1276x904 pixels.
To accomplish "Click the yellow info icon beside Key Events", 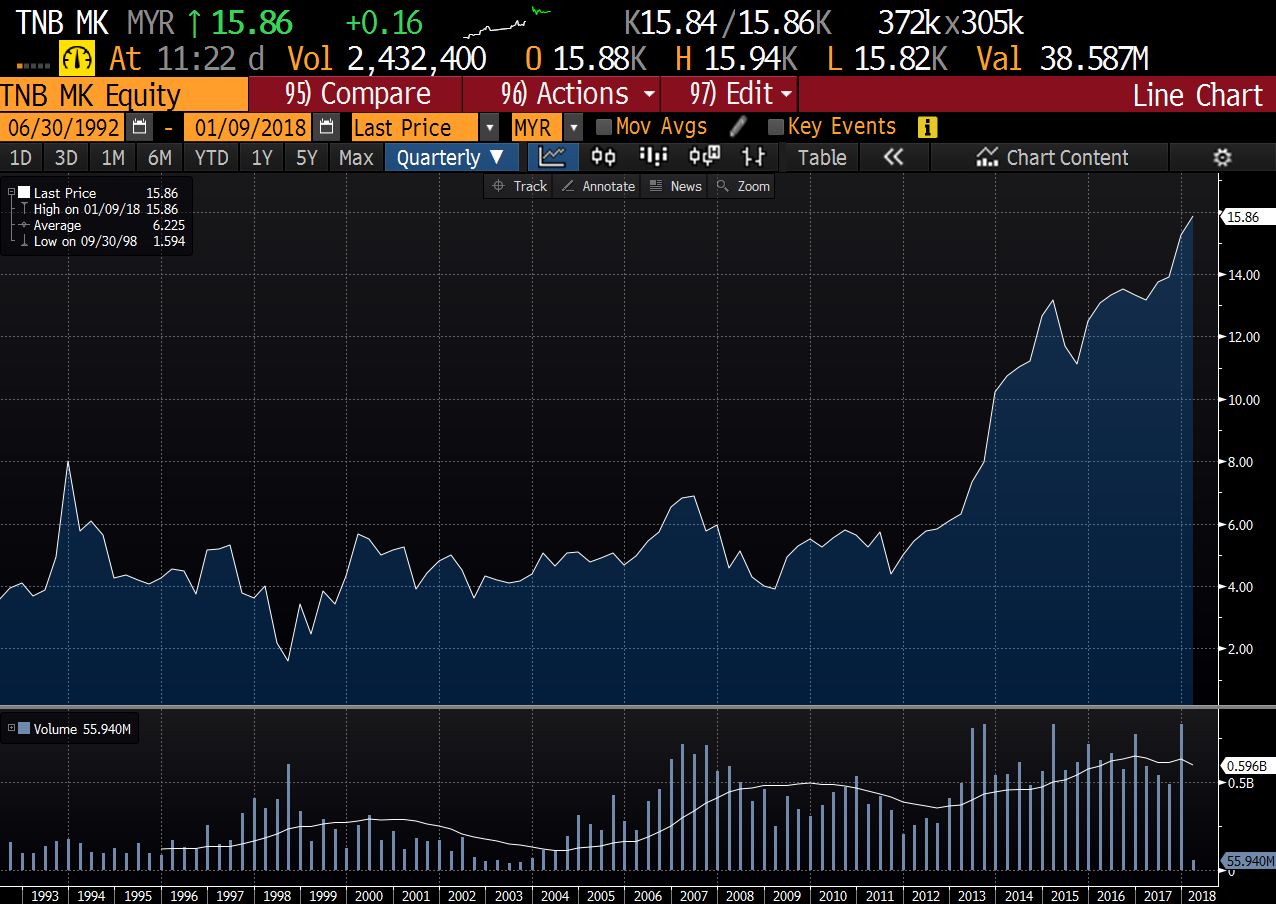I will [927, 127].
